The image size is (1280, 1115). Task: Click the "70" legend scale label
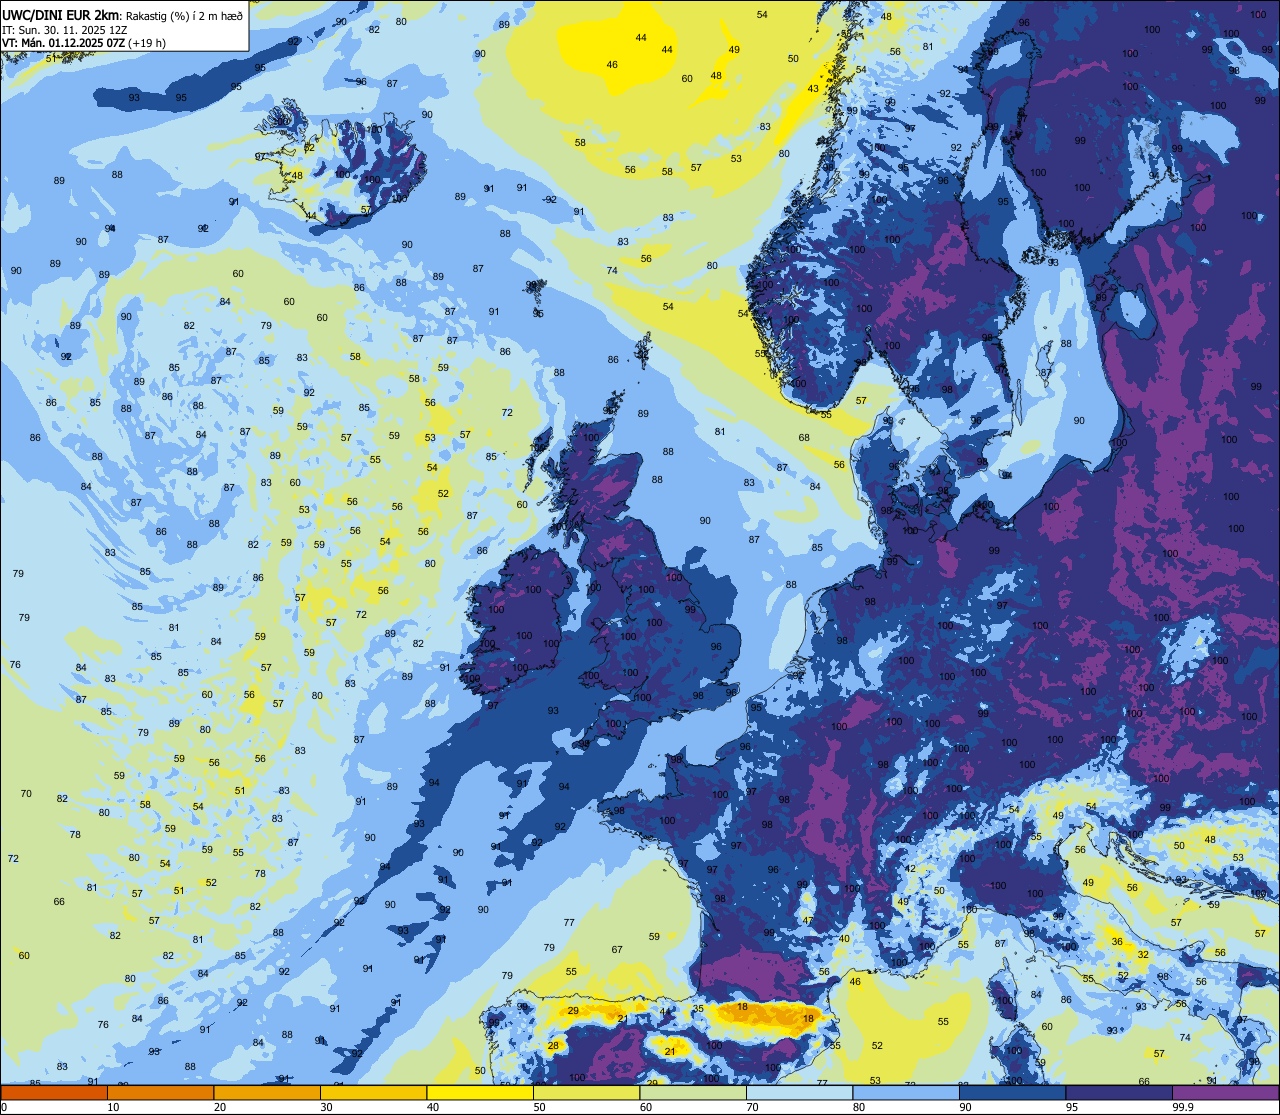tap(752, 1107)
